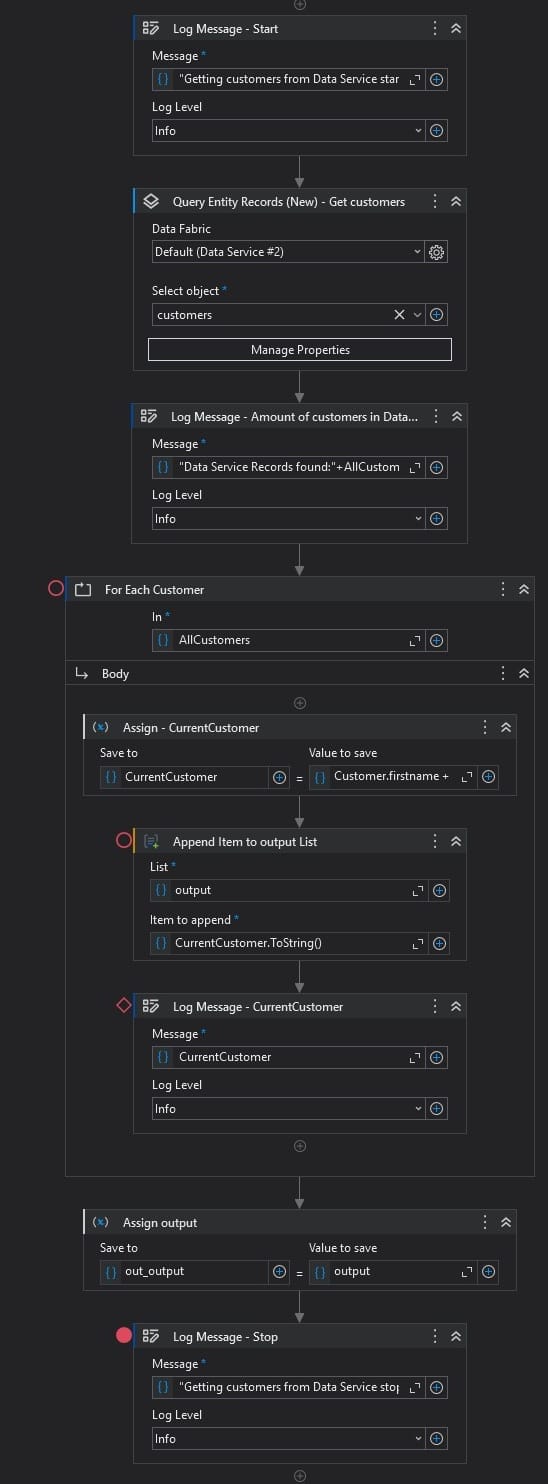Toggle breakpoint on Append Item to output List
The width and height of the screenshot is (548, 1484).
click(x=124, y=841)
